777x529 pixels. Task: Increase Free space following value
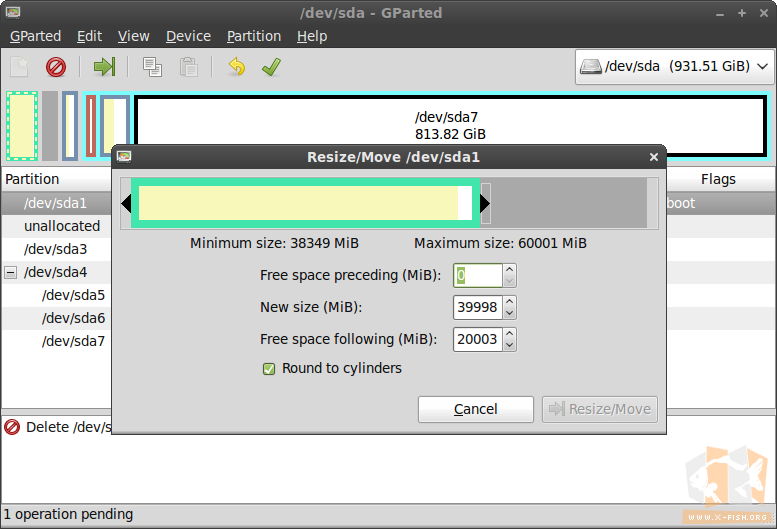pos(509,334)
